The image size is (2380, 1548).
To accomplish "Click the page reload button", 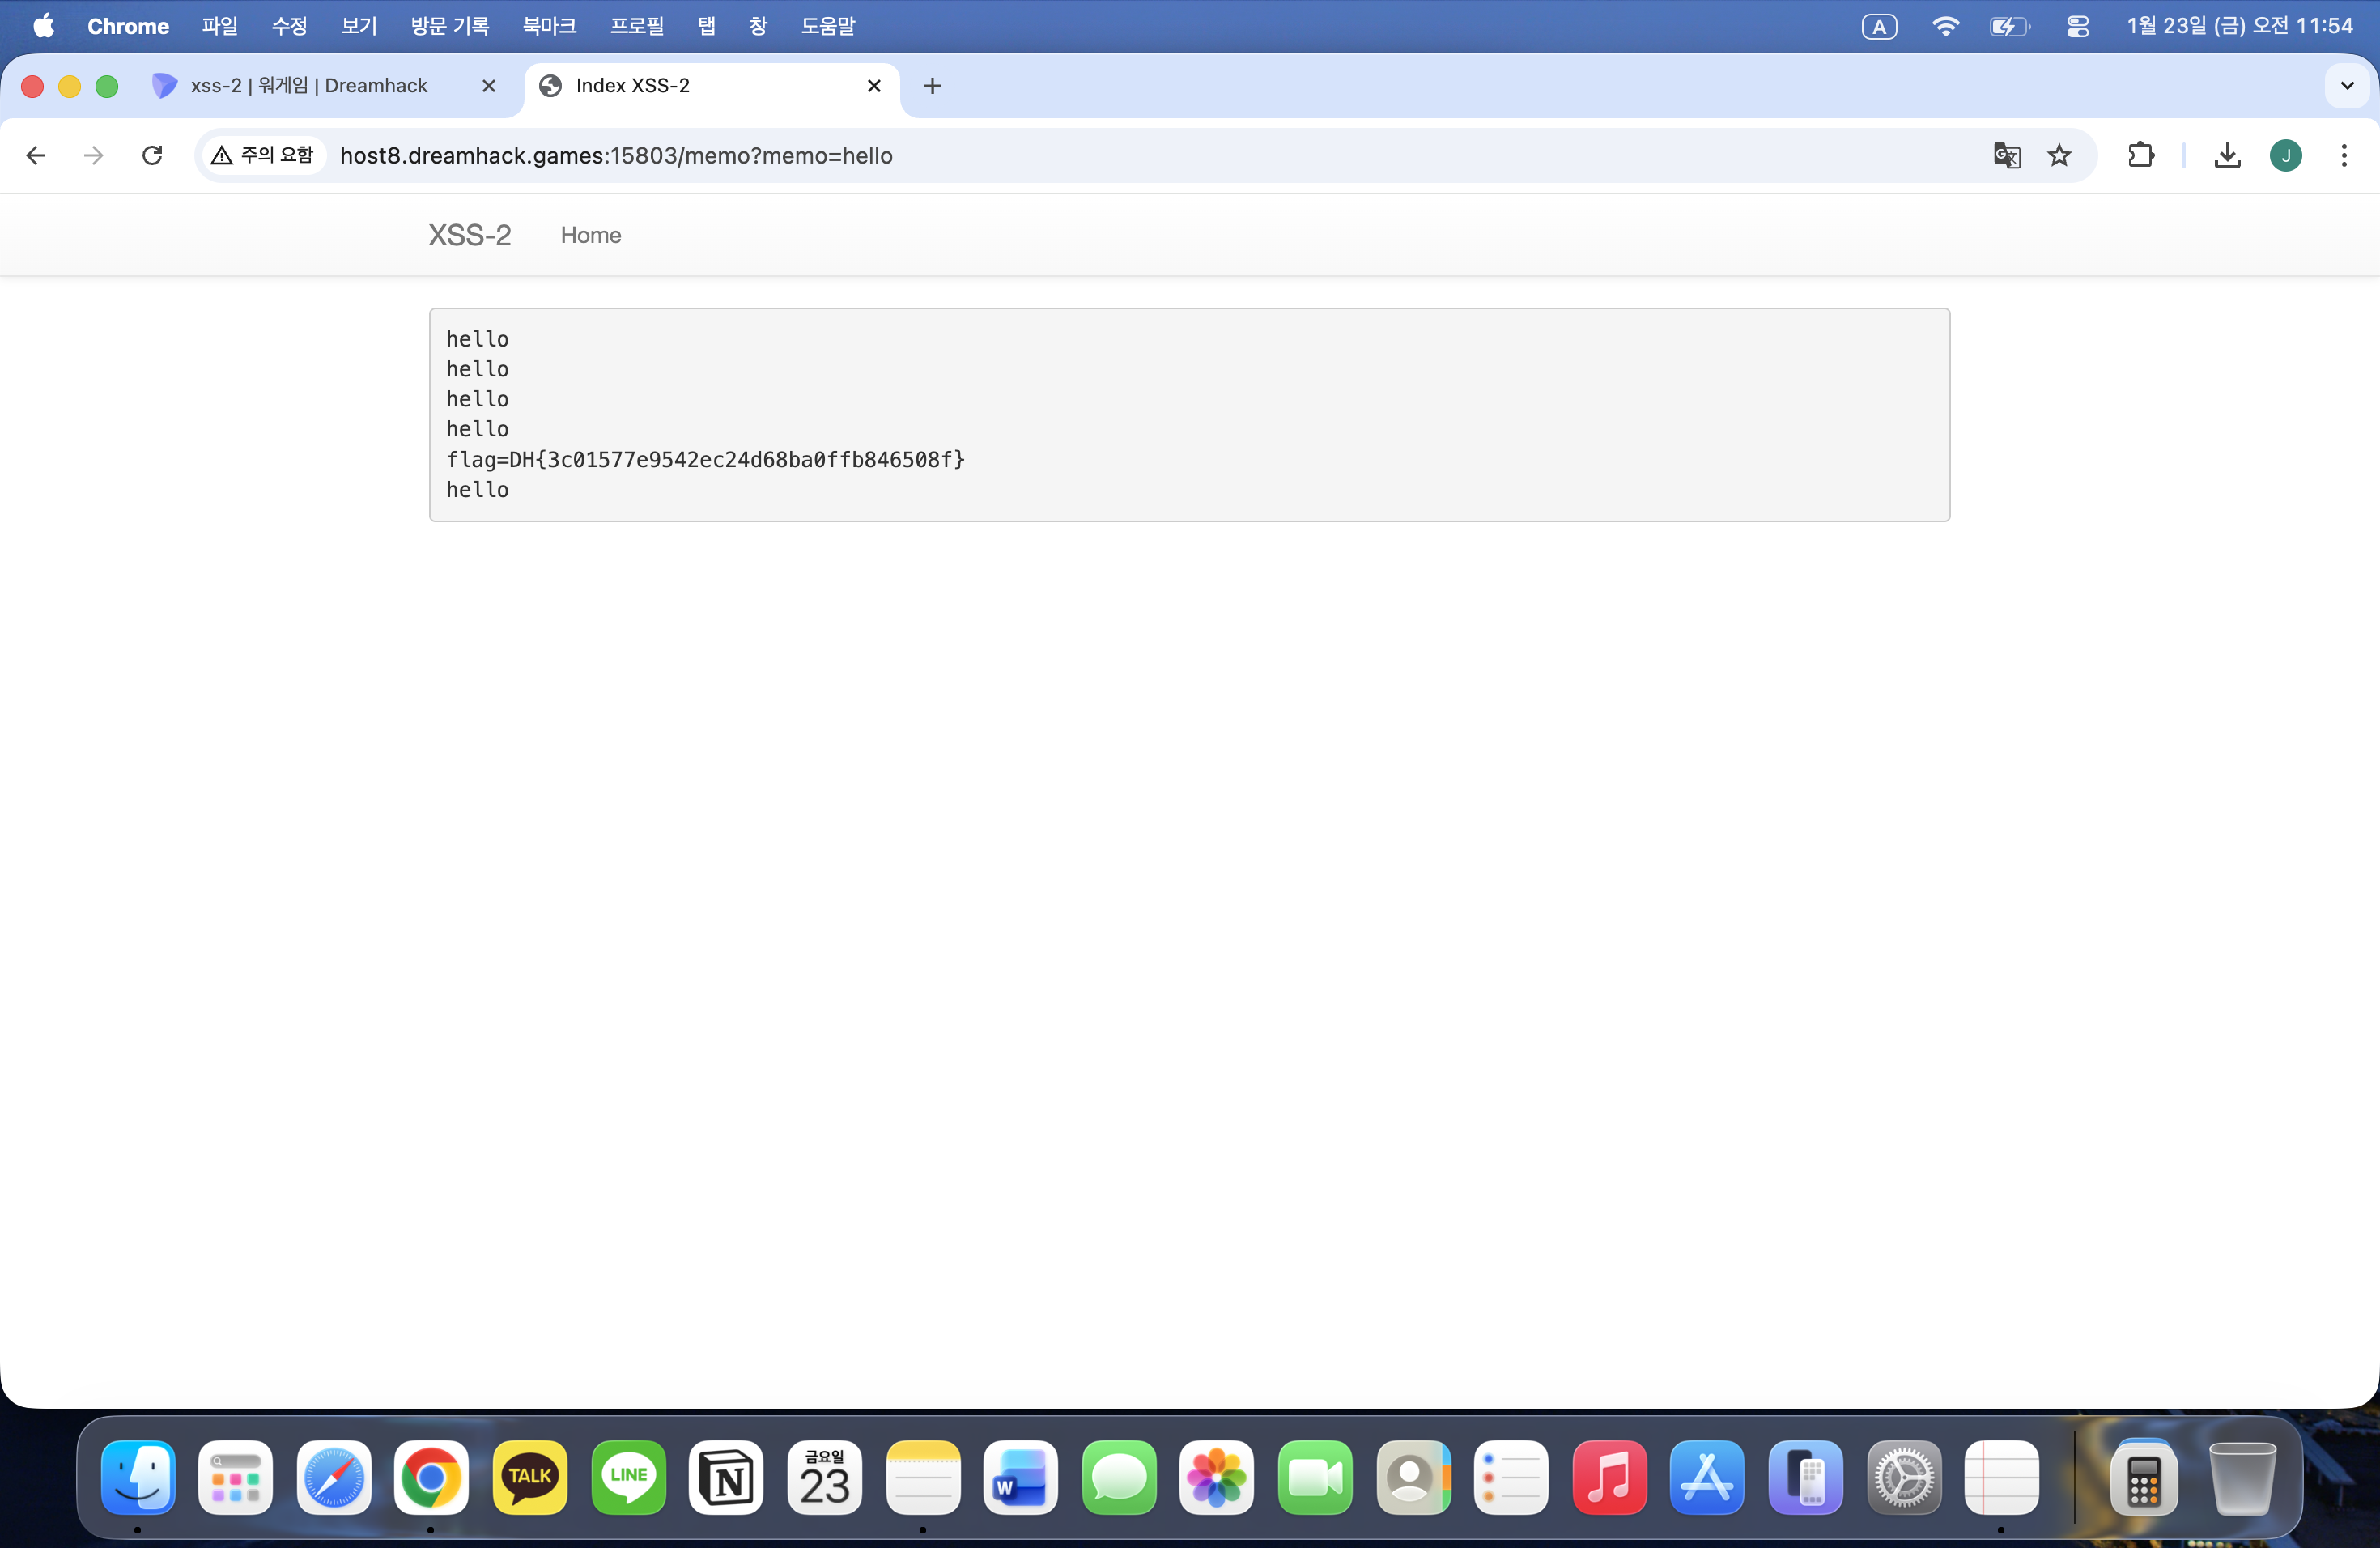I will [x=152, y=155].
